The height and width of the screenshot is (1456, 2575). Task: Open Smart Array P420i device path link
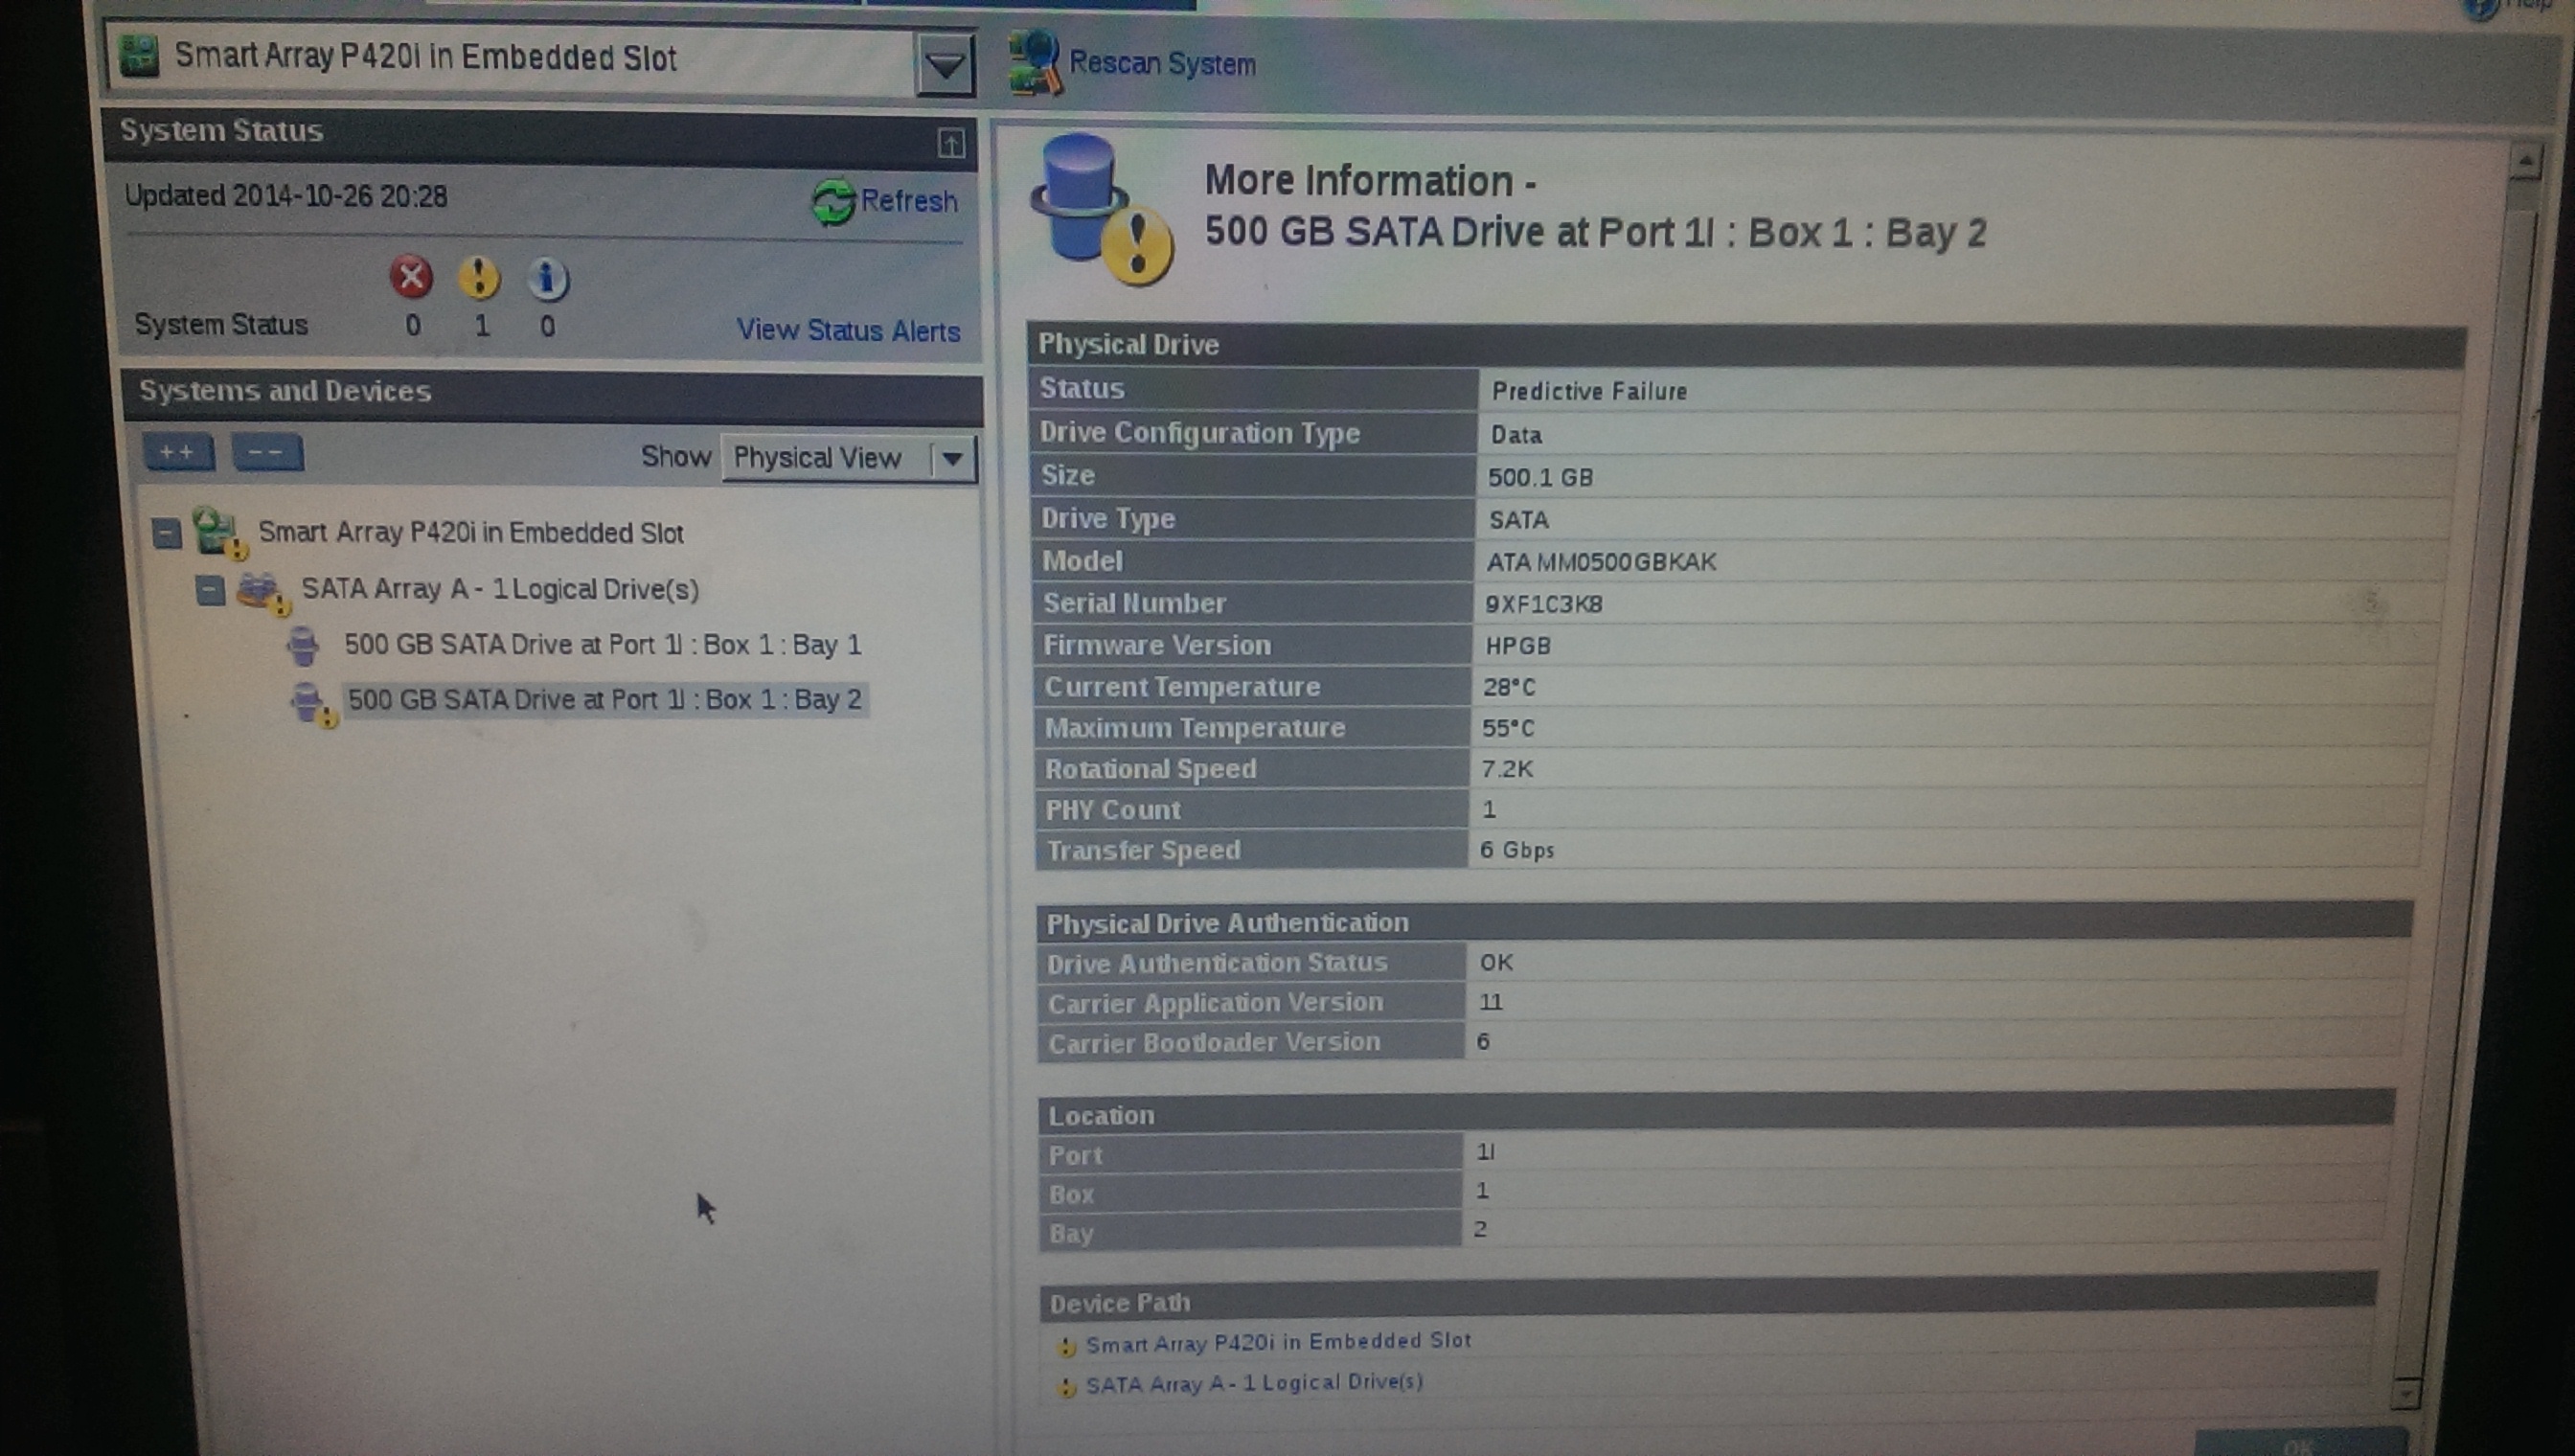tap(1278, 1342)
